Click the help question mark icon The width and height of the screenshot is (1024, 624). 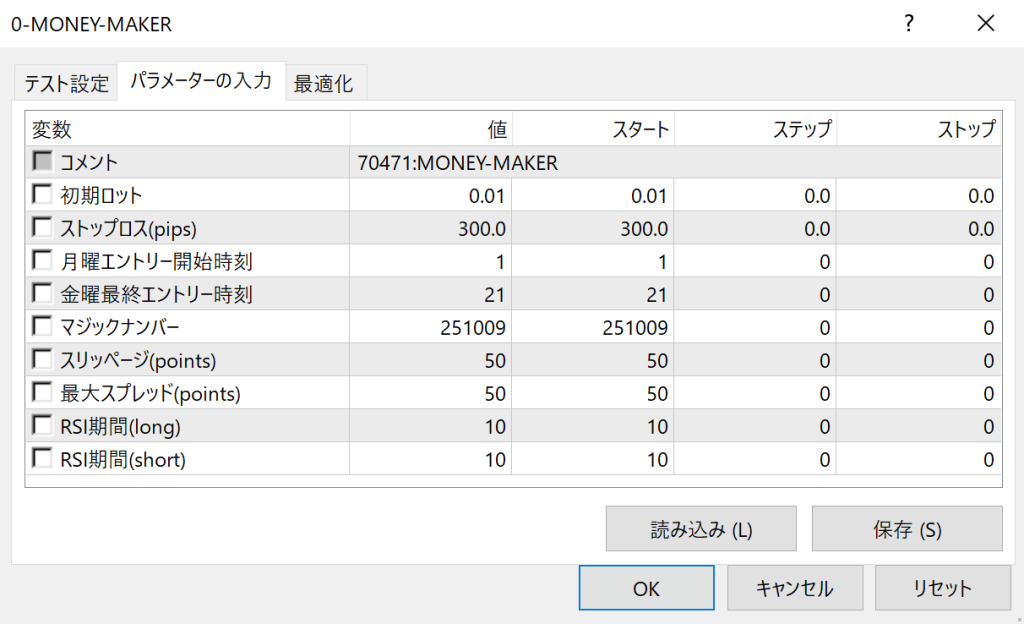[x=909, y=24]
